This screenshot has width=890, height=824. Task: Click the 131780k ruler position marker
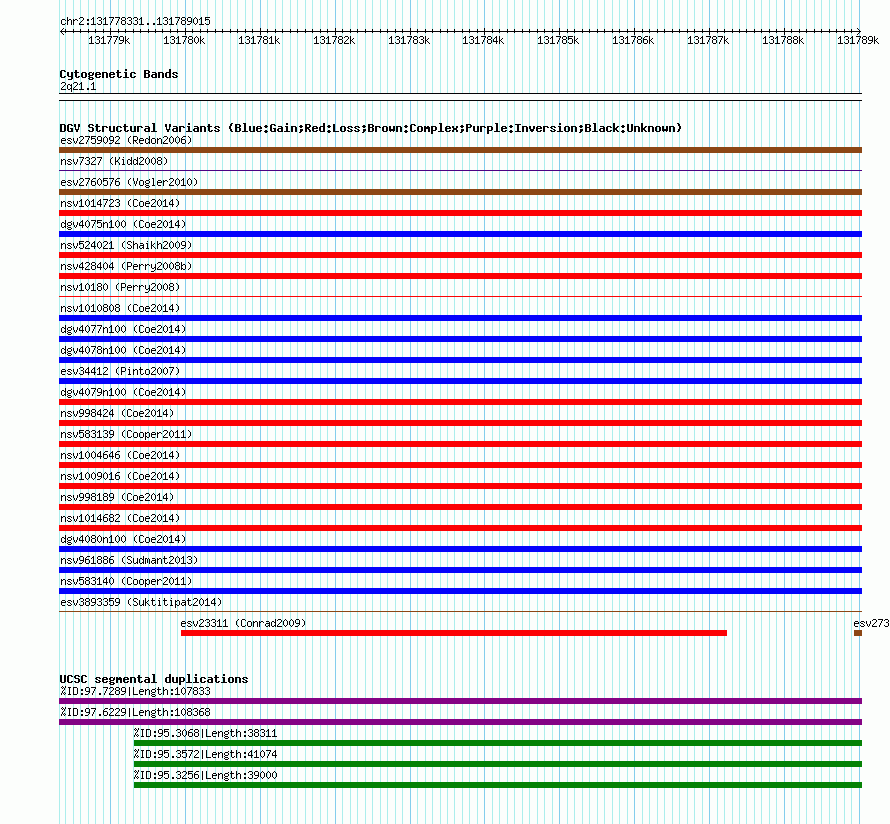point(184,40)
